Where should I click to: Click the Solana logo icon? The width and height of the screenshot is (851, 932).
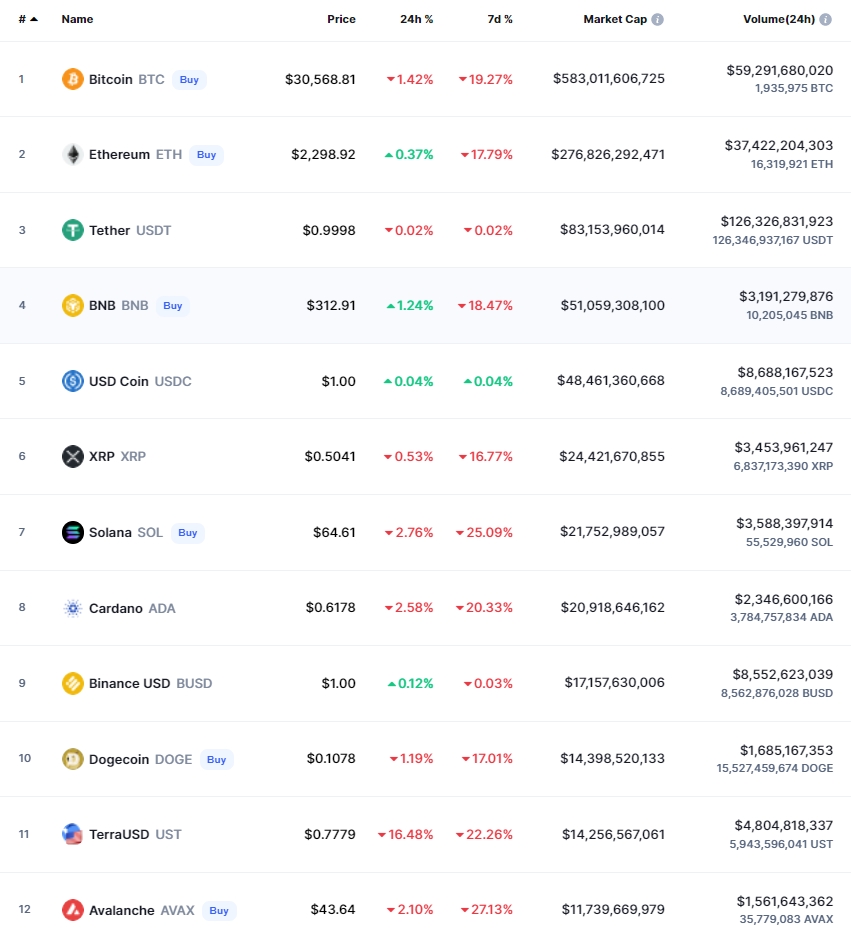click(x=73, y=532)
